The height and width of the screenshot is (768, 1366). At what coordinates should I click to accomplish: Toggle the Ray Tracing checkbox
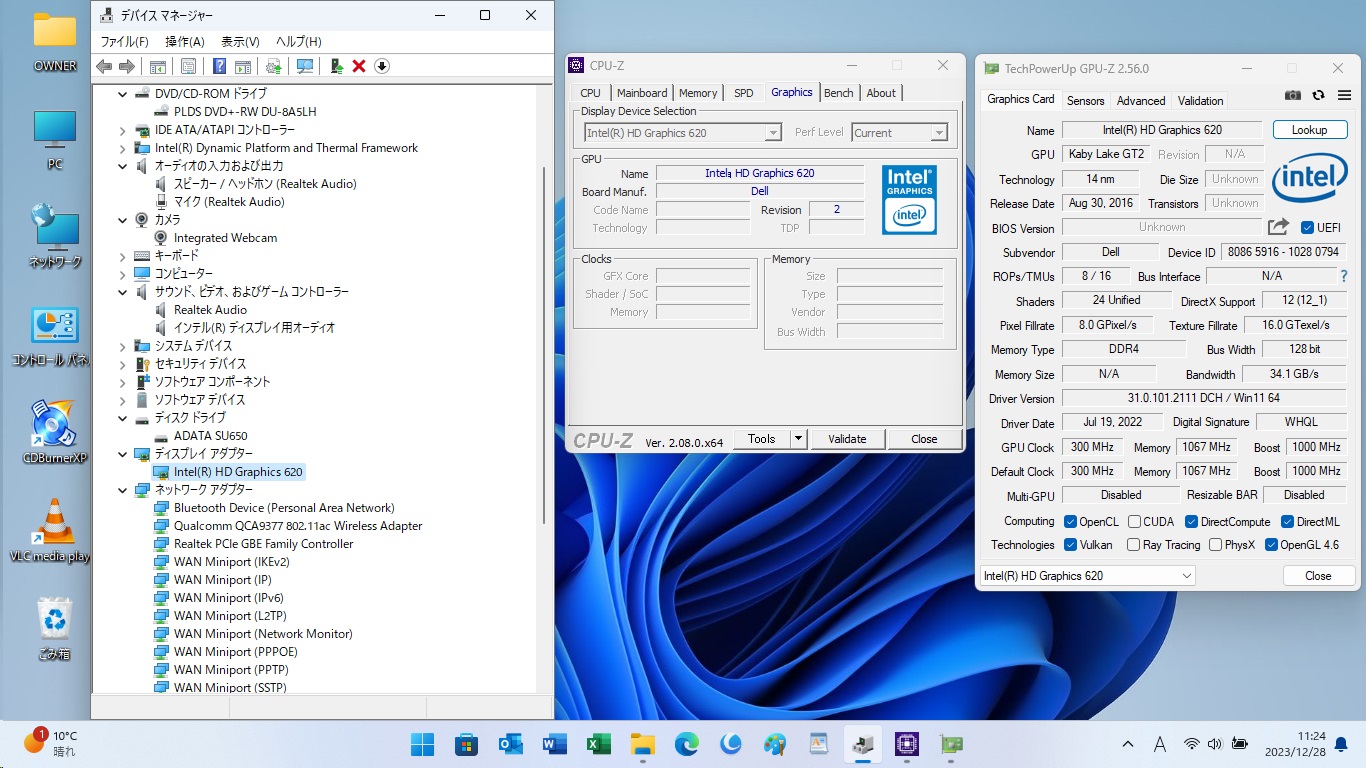pyautogui.click(x=1133, y=545)
